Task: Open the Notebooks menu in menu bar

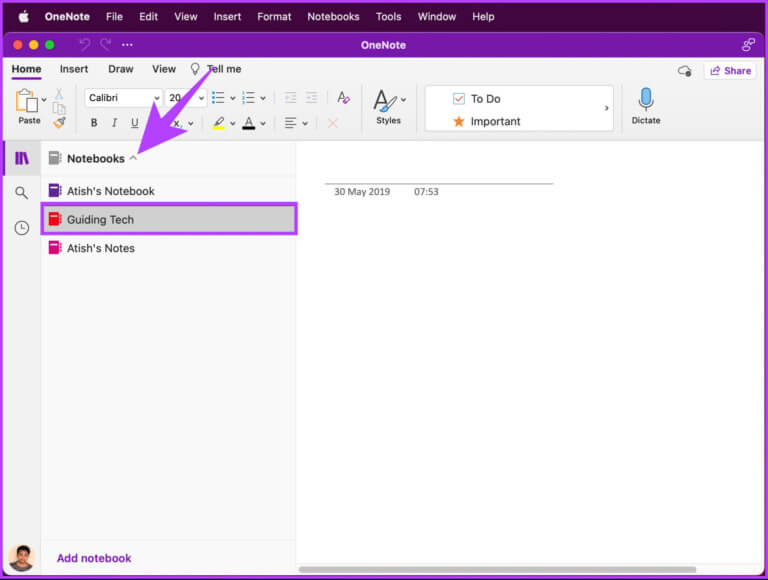Action: click(x=334, y=17)
